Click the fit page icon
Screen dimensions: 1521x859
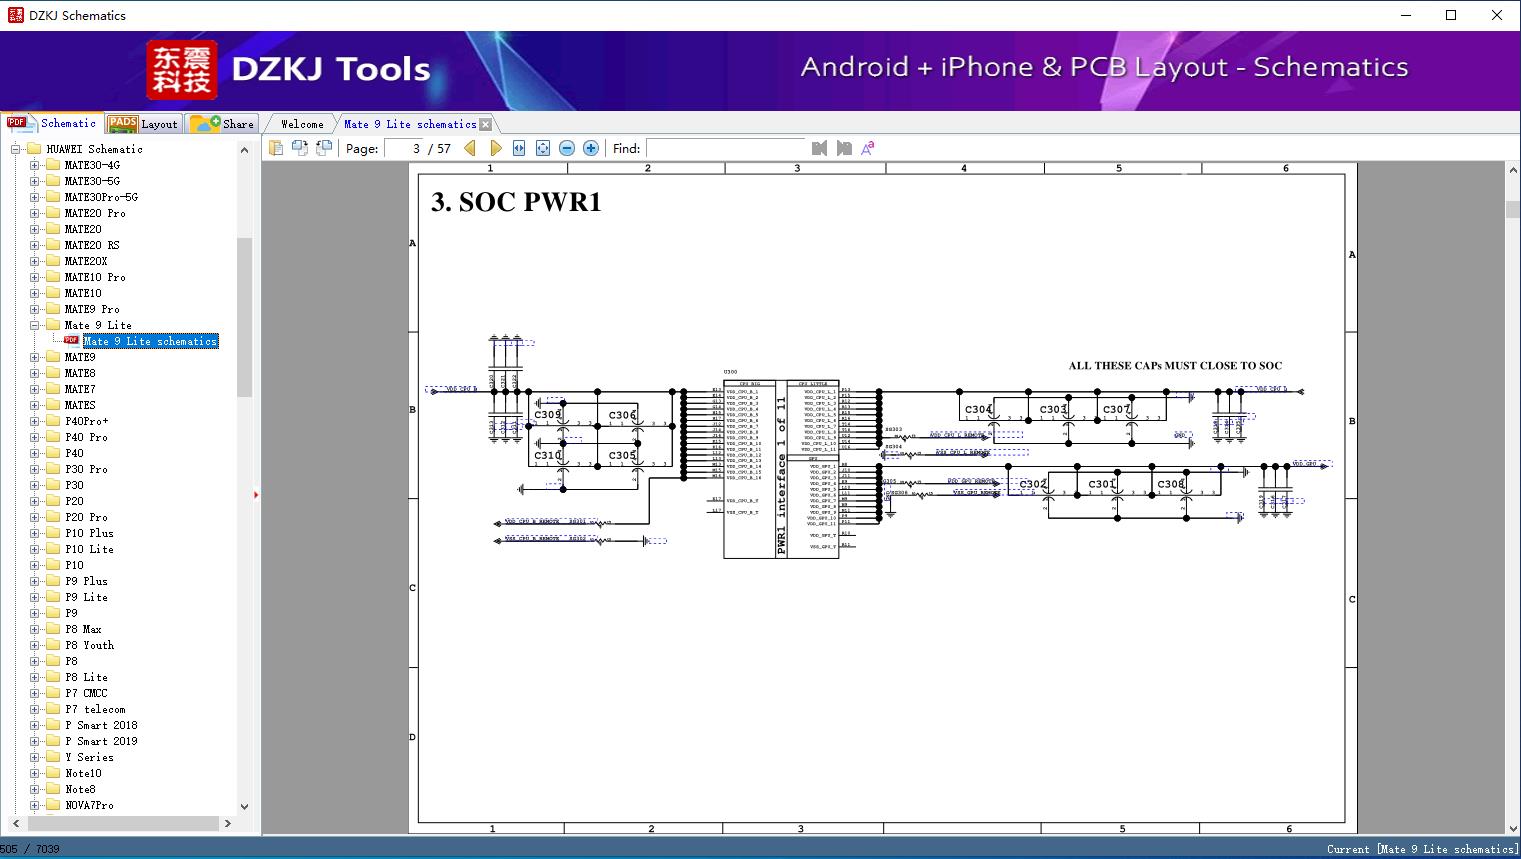coord(543,148)
